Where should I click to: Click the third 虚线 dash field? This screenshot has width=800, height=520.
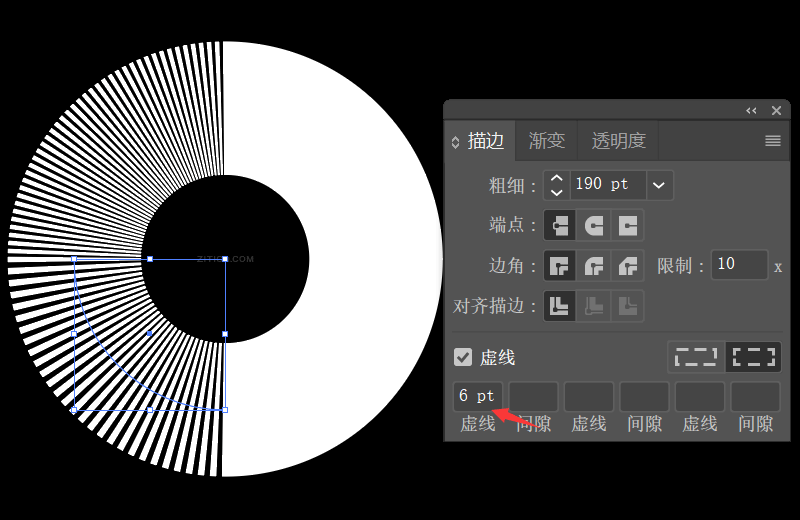(x=700, y=396)
